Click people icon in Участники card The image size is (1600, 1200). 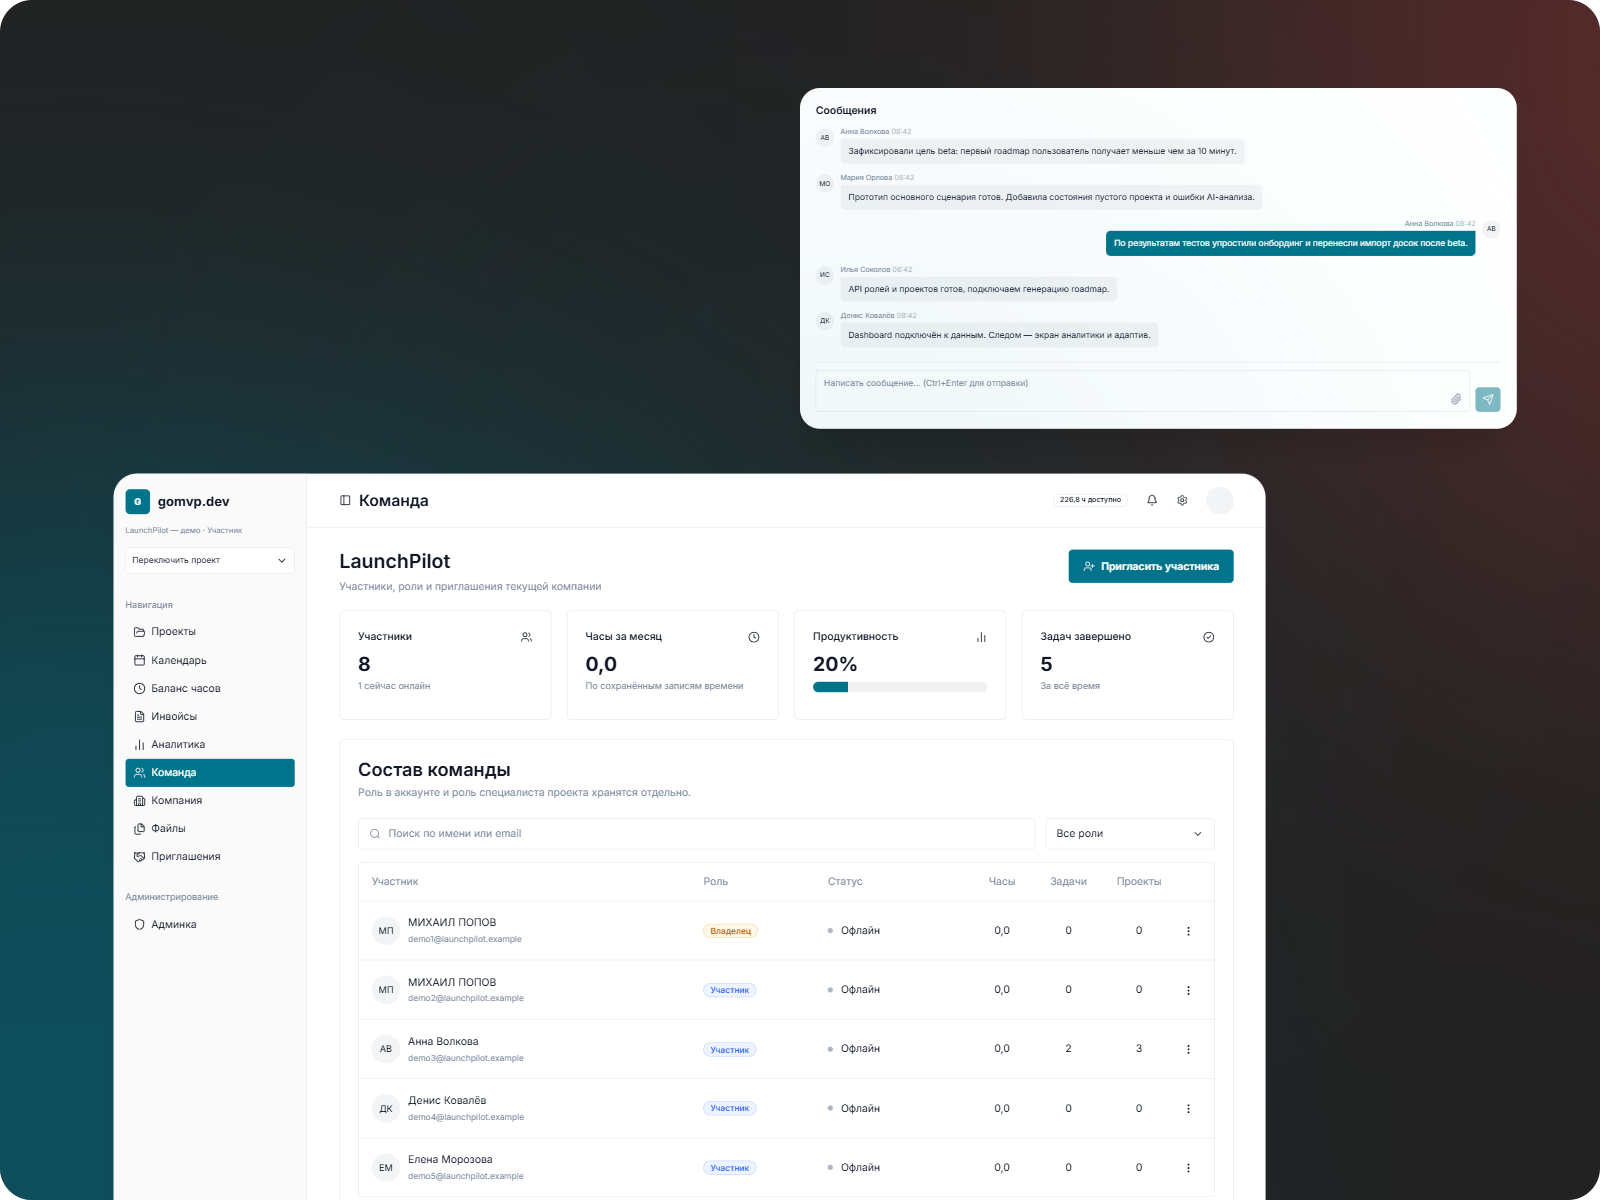(x=526, y=637)
